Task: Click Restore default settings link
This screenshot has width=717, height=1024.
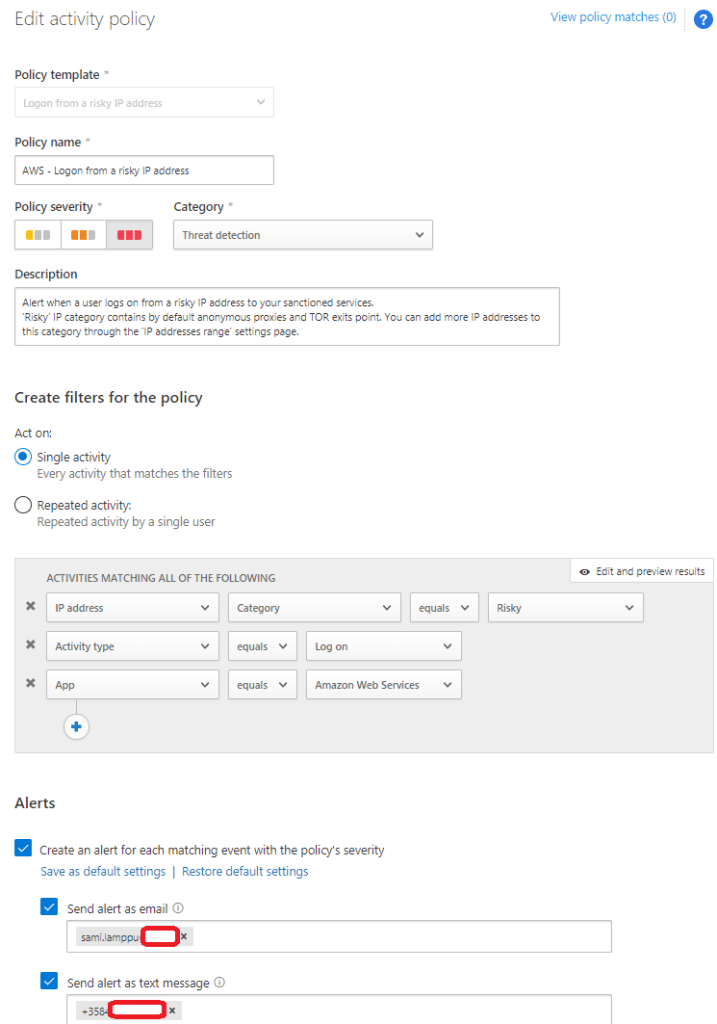Action: pyautogui.click(x=245, y=871)
